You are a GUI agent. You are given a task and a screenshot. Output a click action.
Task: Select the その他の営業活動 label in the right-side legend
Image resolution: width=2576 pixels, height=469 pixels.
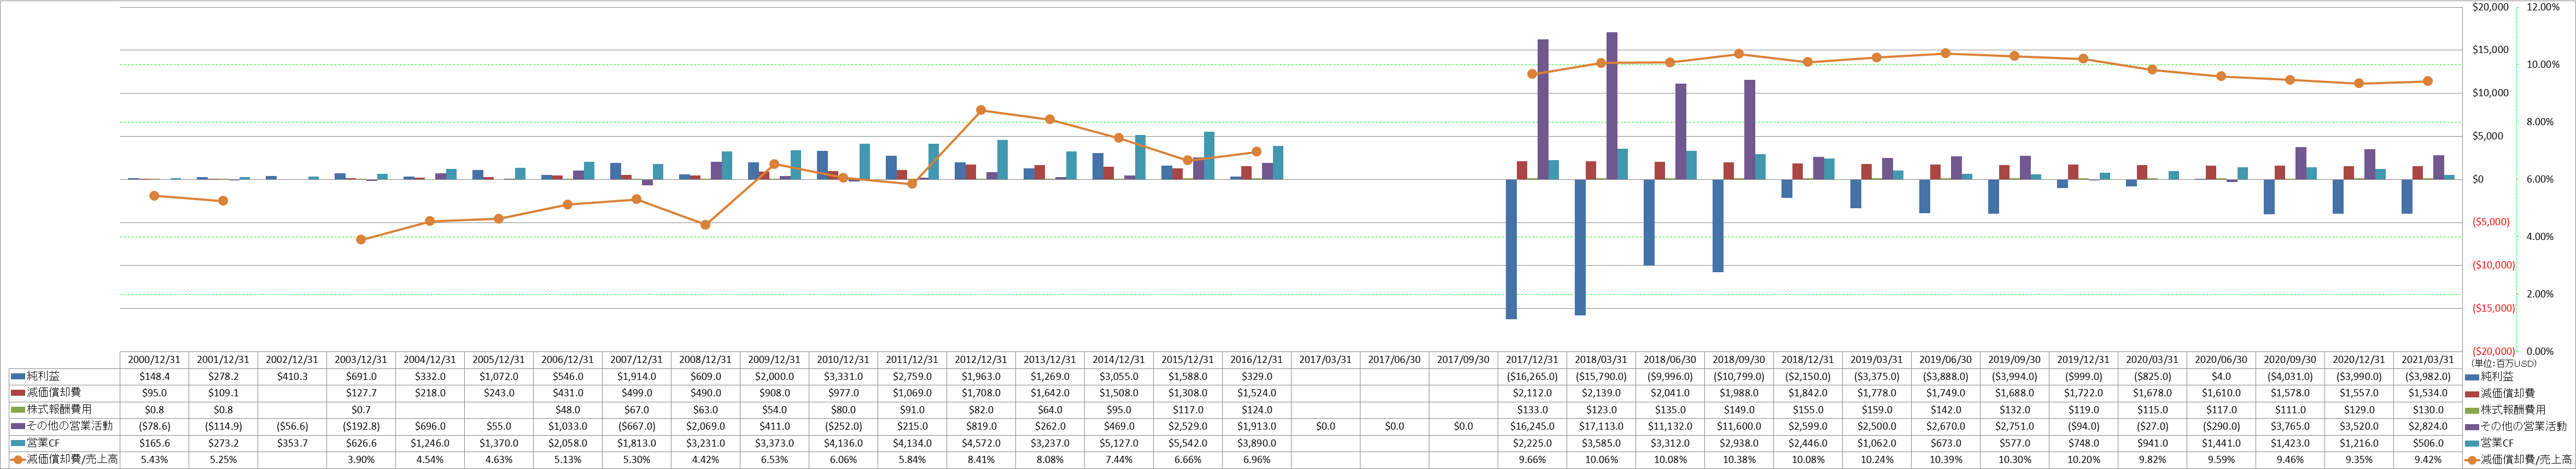coord(2524,427)
